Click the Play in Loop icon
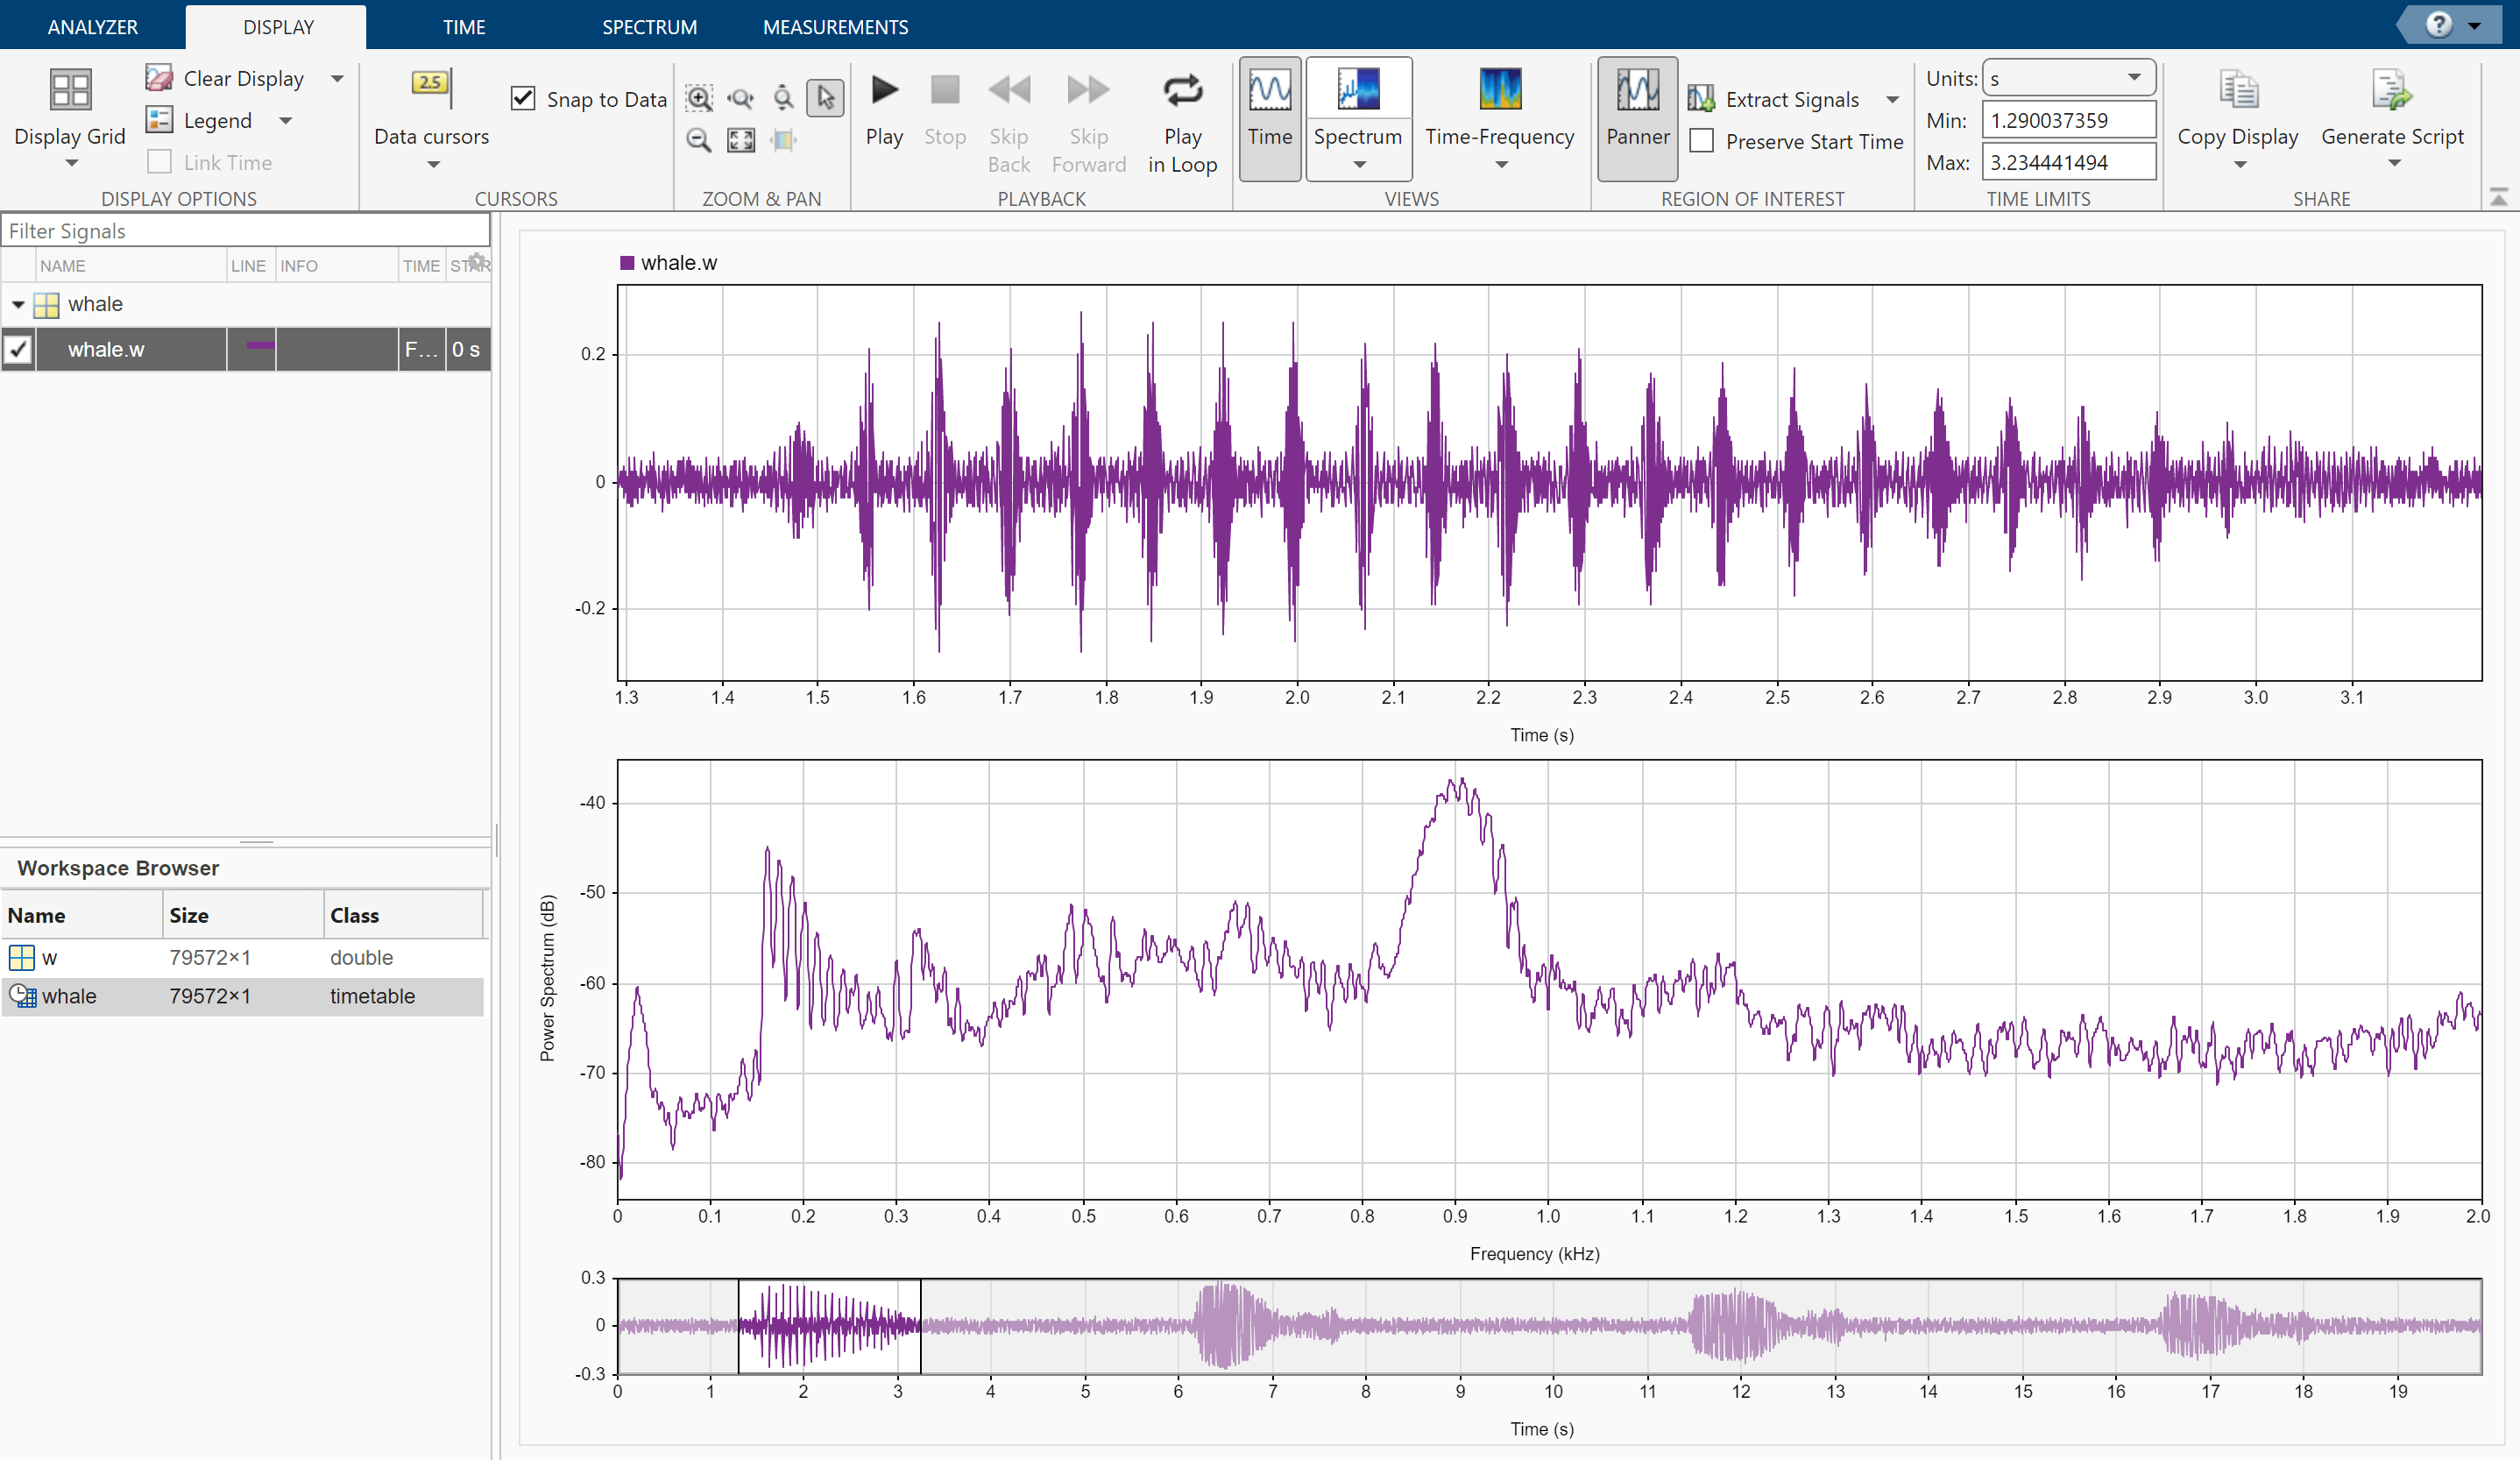The height and width of the screenshot is (1460, 2520). click(x=1182, y=92)
